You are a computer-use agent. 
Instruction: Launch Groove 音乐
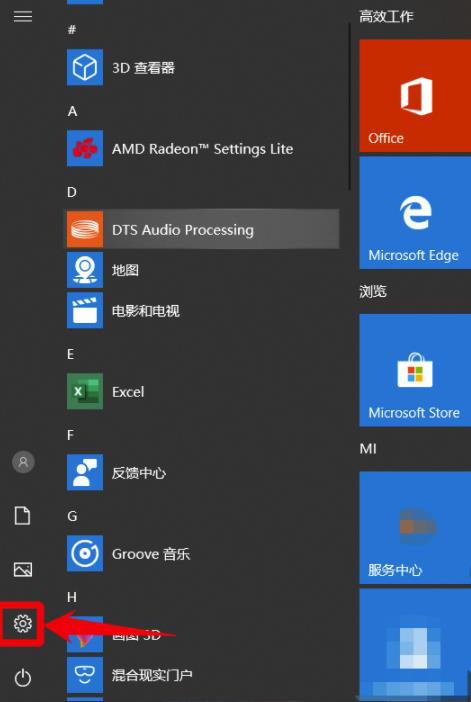click(203, 554)
